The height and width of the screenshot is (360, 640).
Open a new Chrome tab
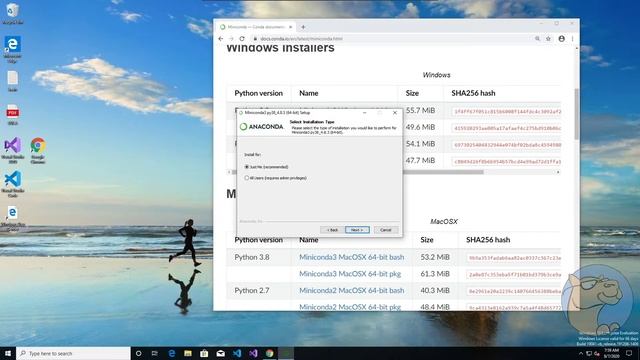click(303, 27)
